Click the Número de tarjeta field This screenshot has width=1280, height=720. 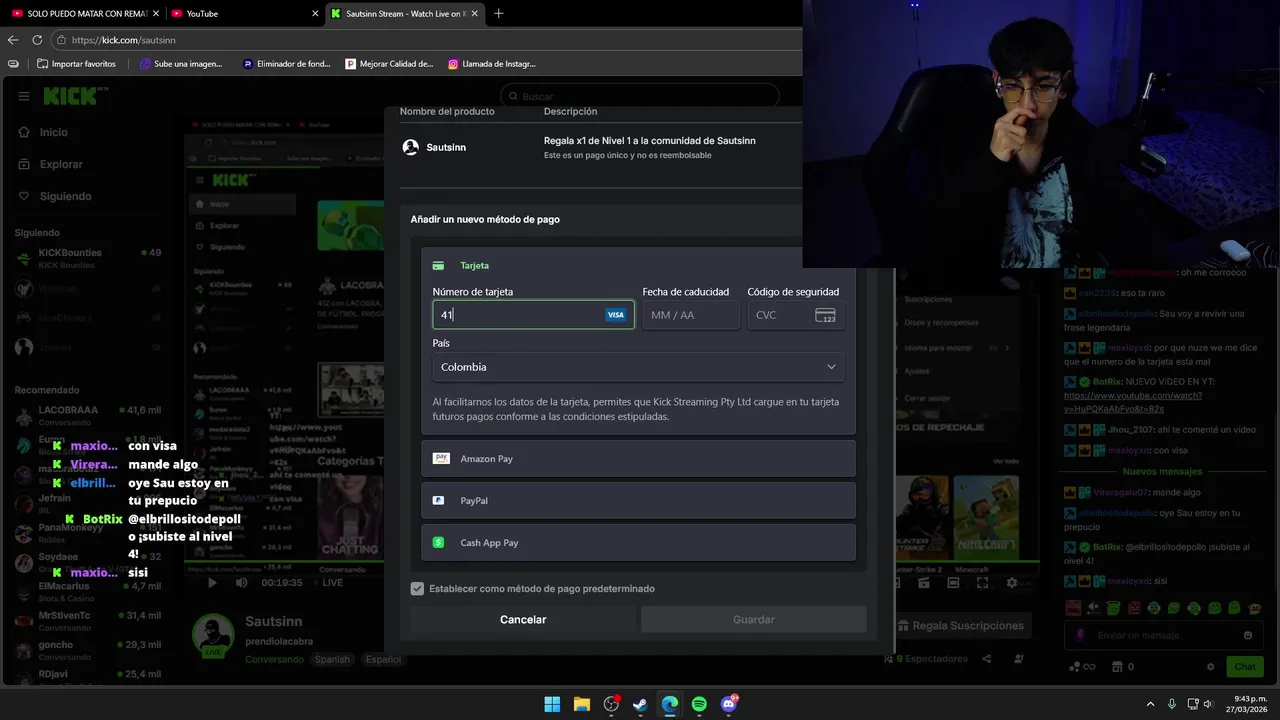(x=533, y=315)
